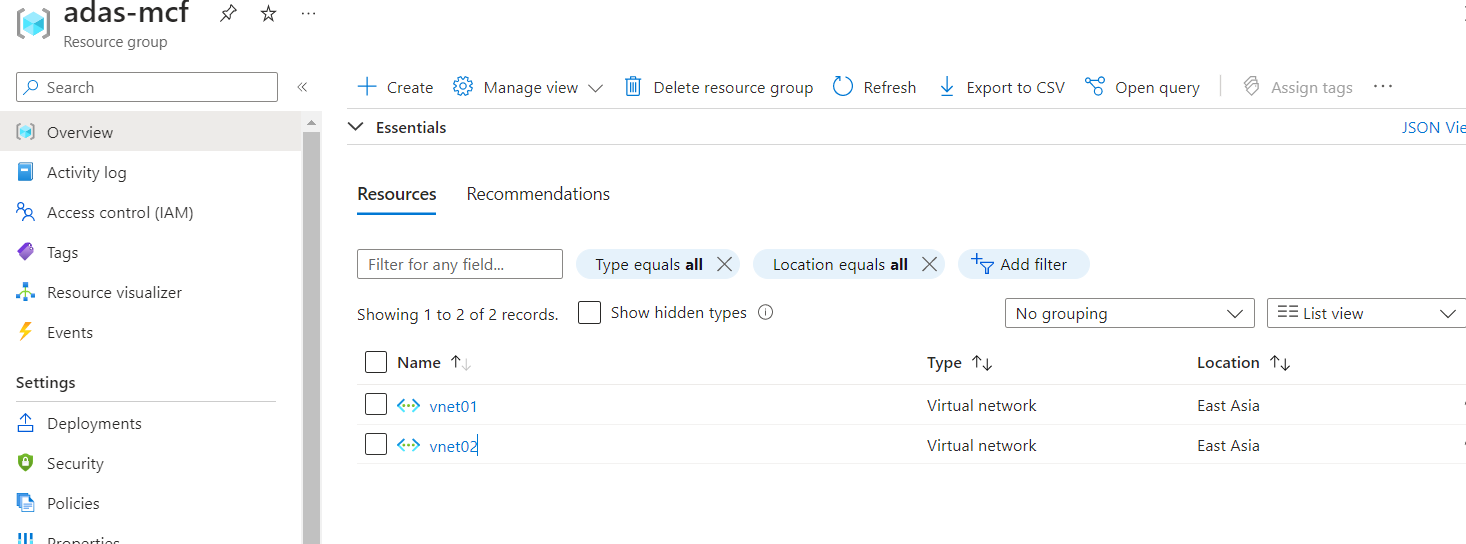
Task: Switch to the Recommendations tab
Action: click(538, 194)
